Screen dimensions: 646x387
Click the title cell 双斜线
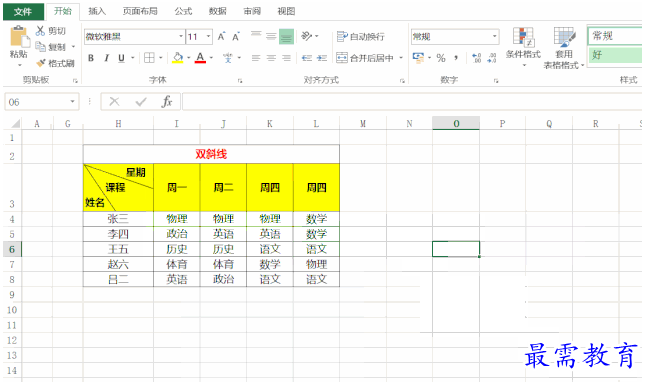(211, 154)
